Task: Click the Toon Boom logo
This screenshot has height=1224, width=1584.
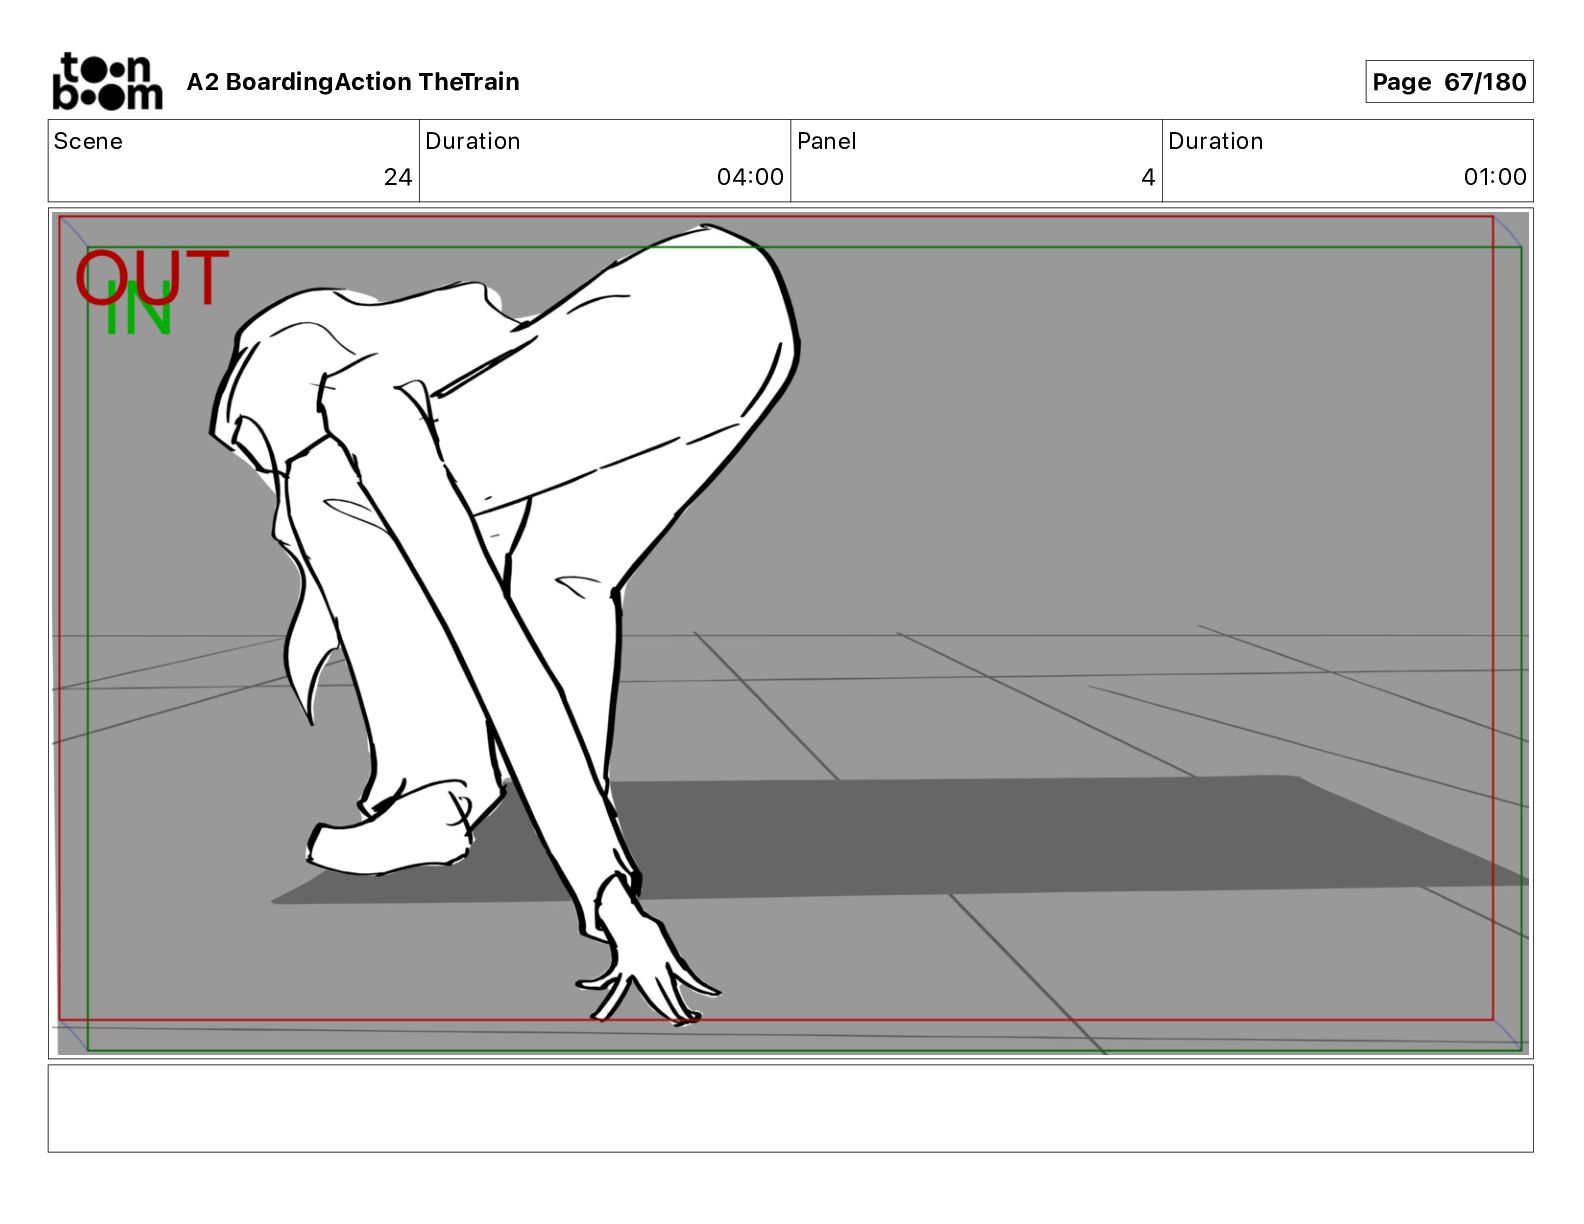Action: [x=107, y=81]
